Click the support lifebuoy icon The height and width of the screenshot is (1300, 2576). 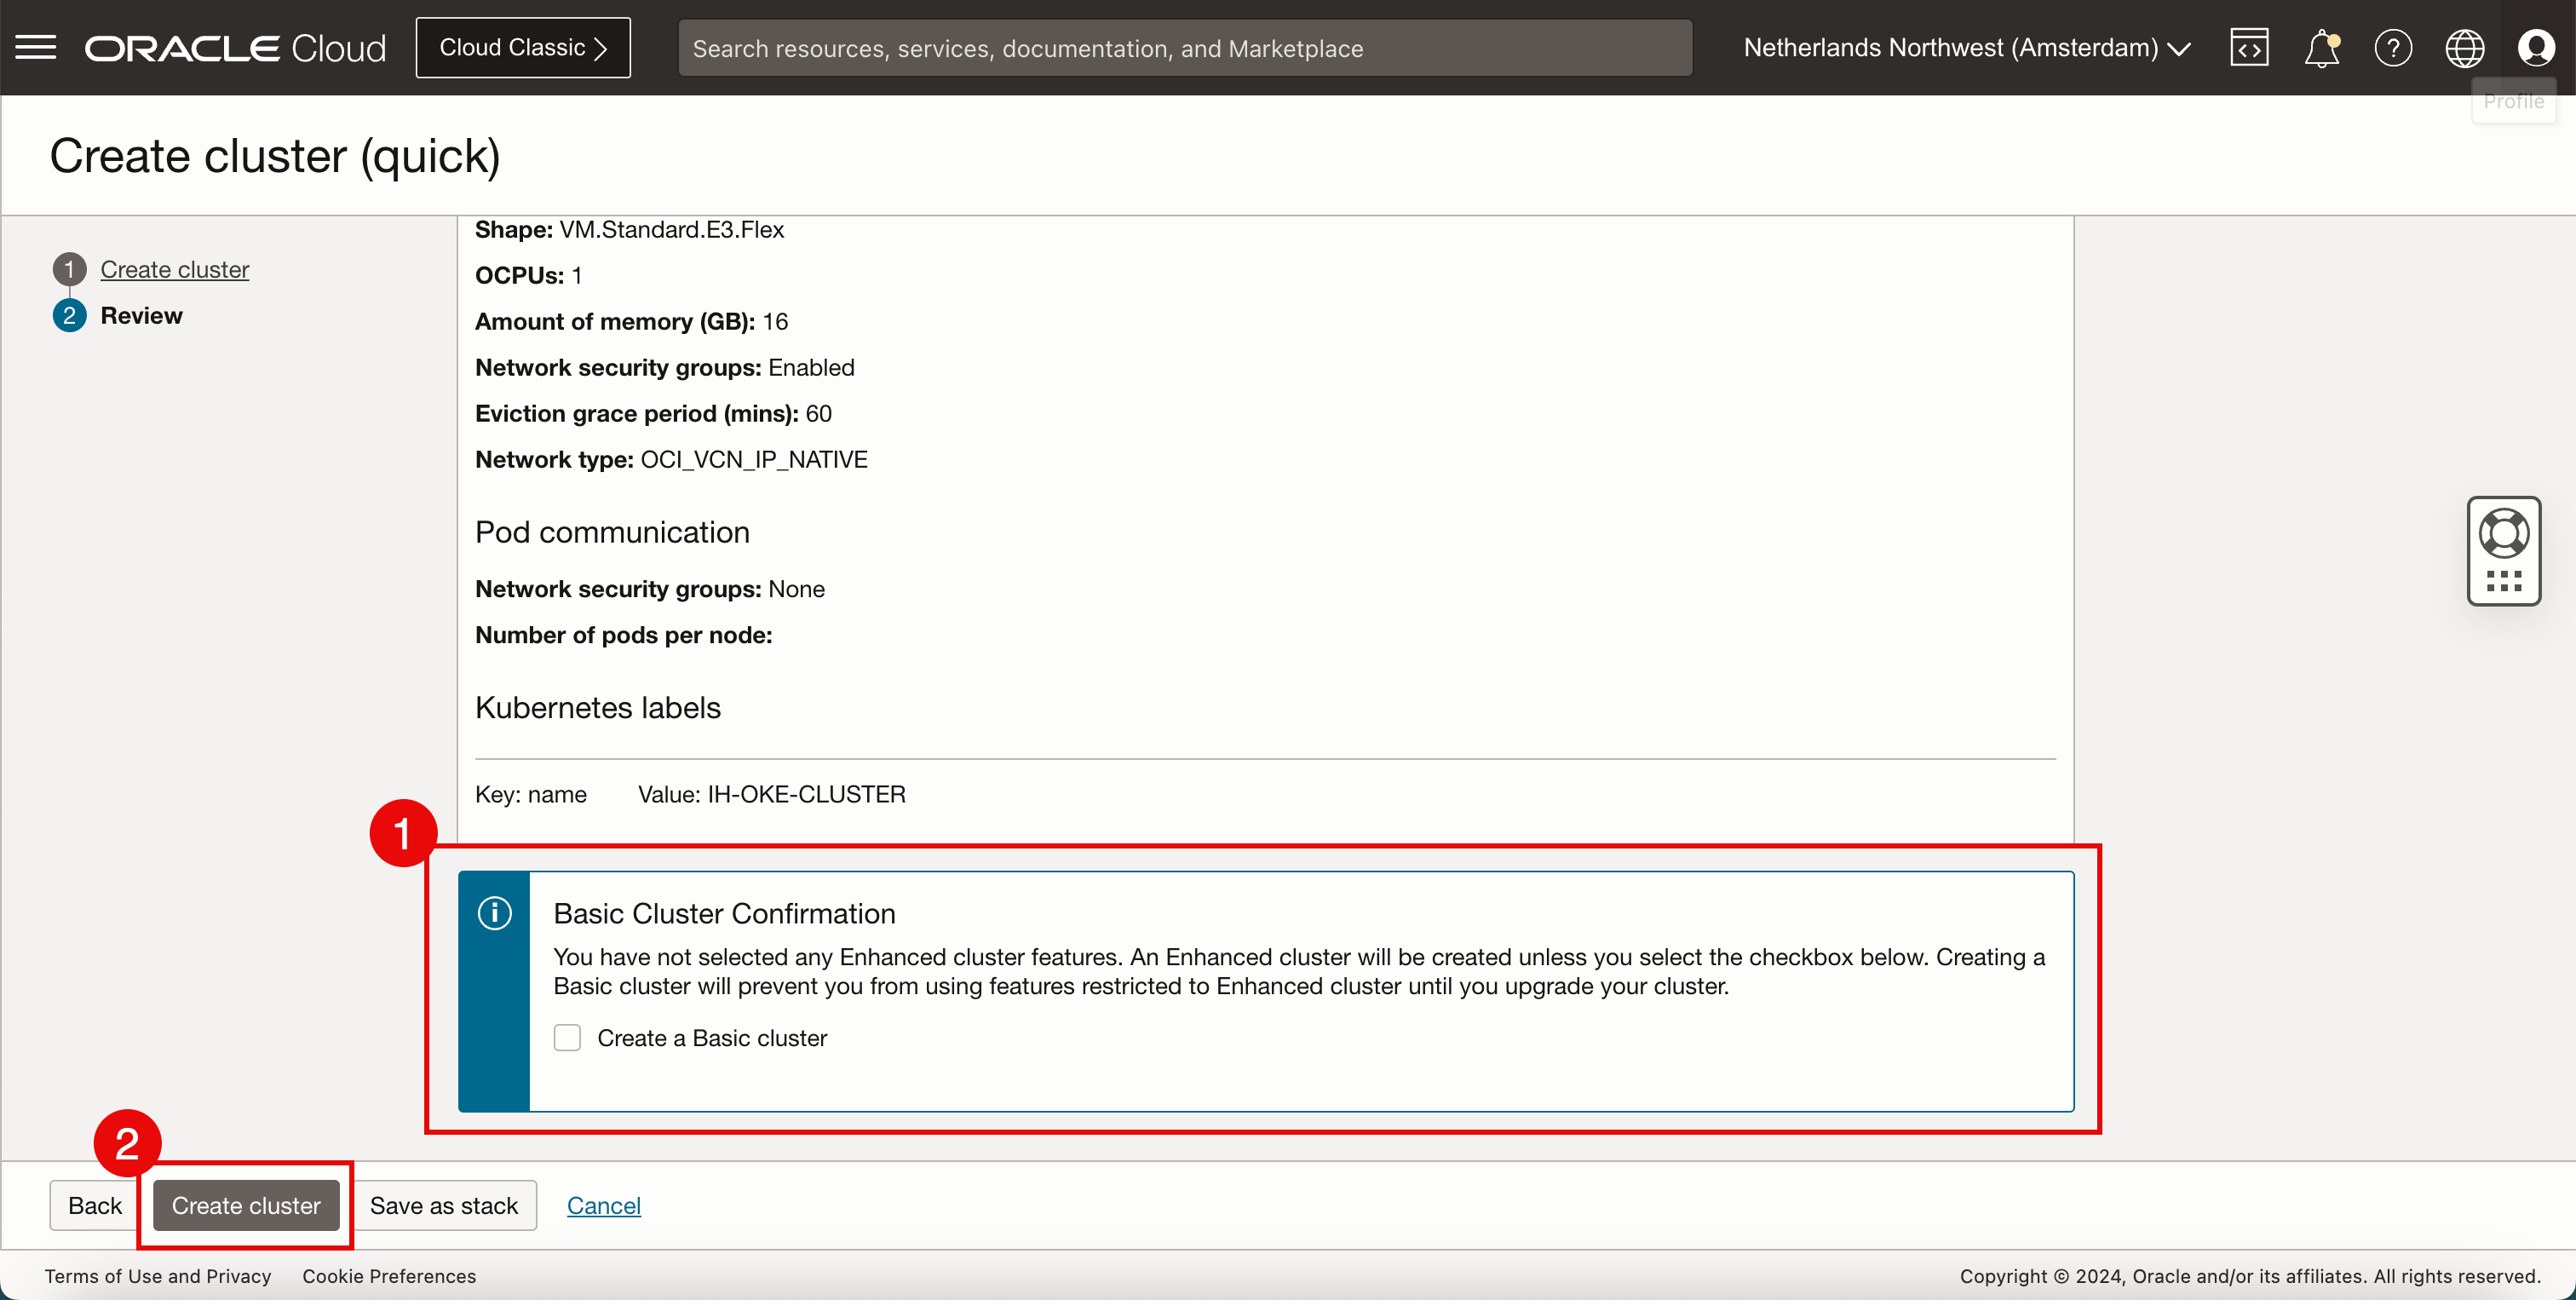(2503, 533)
